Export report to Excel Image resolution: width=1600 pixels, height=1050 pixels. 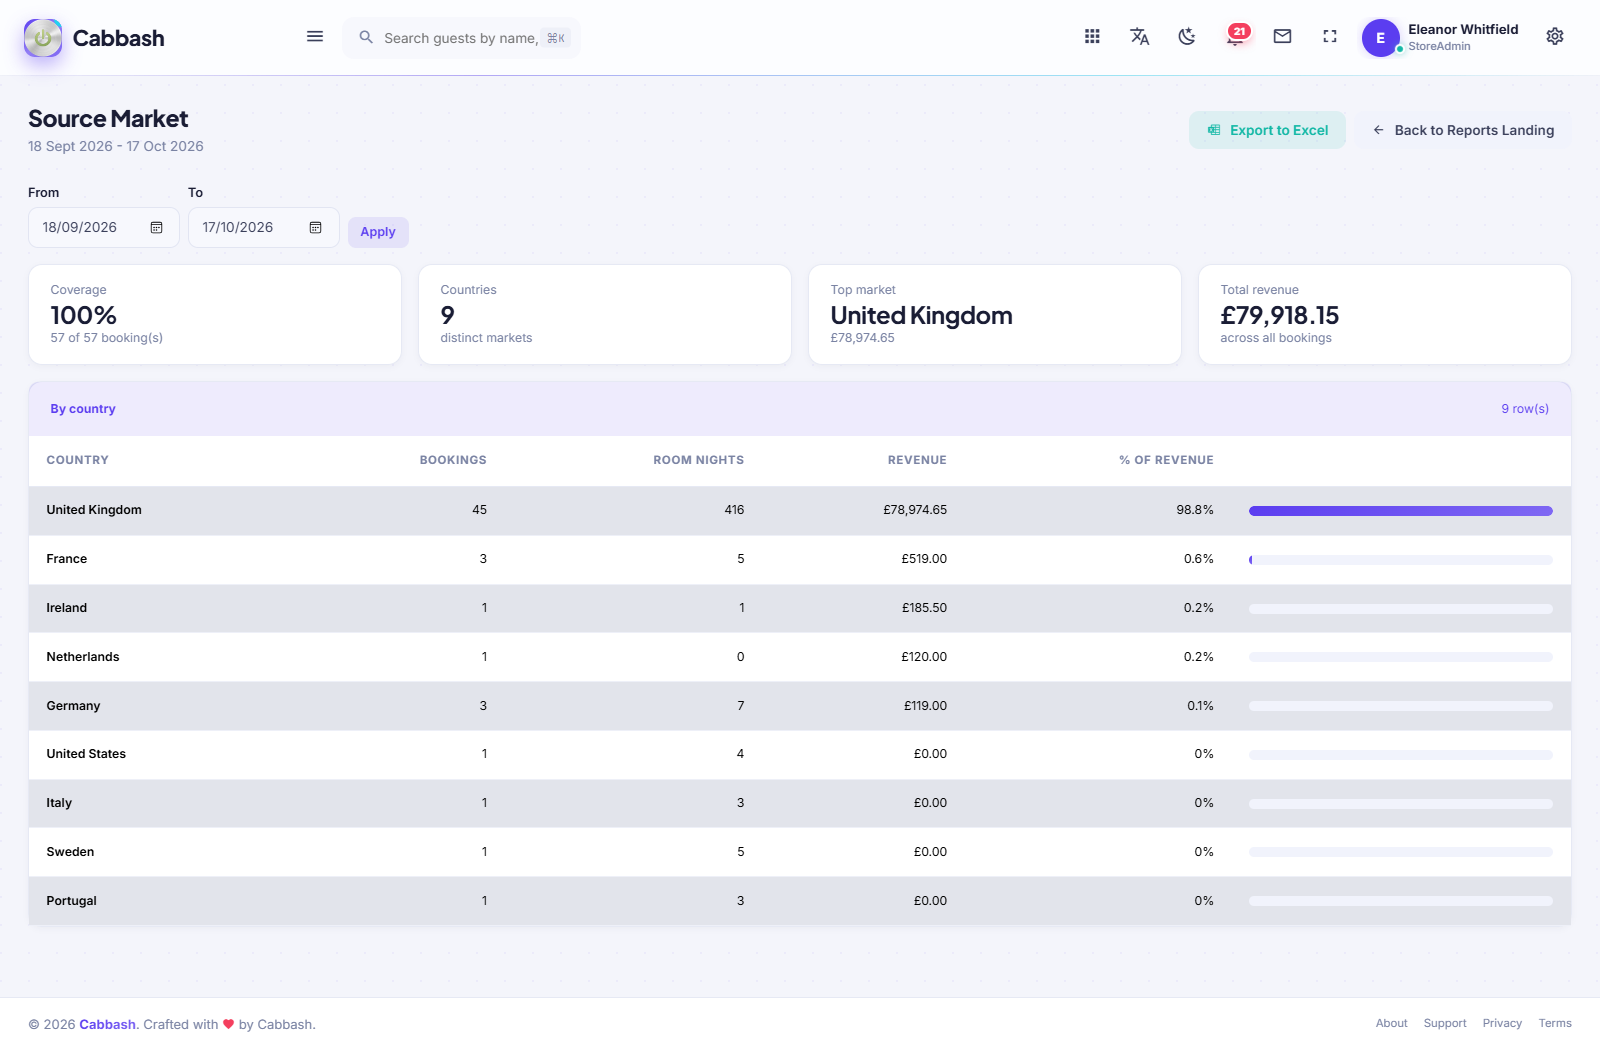tap(1267, 130)
